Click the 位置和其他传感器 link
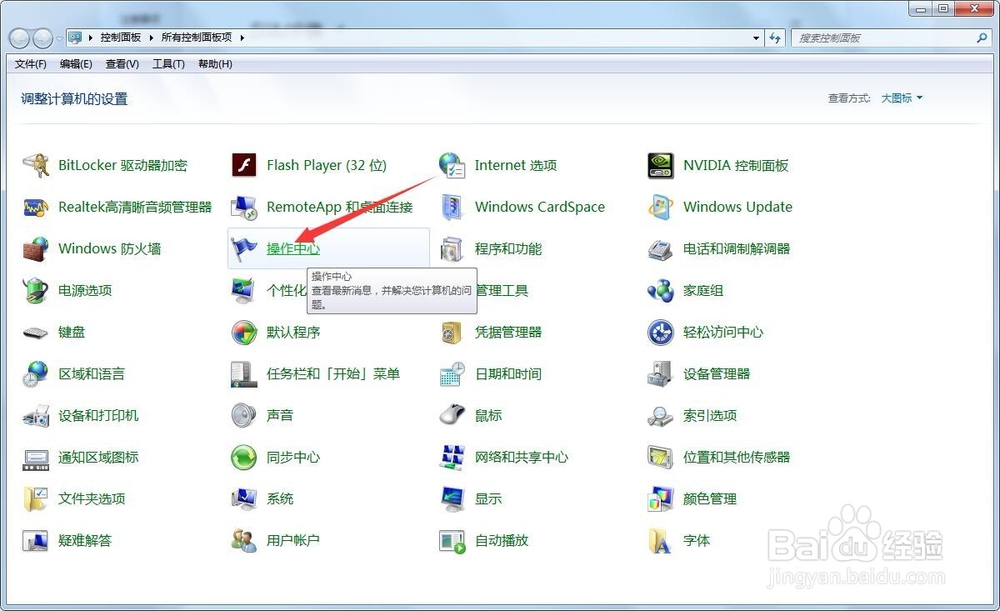Viewport: 1000px width, 611px height. point(737,457)
